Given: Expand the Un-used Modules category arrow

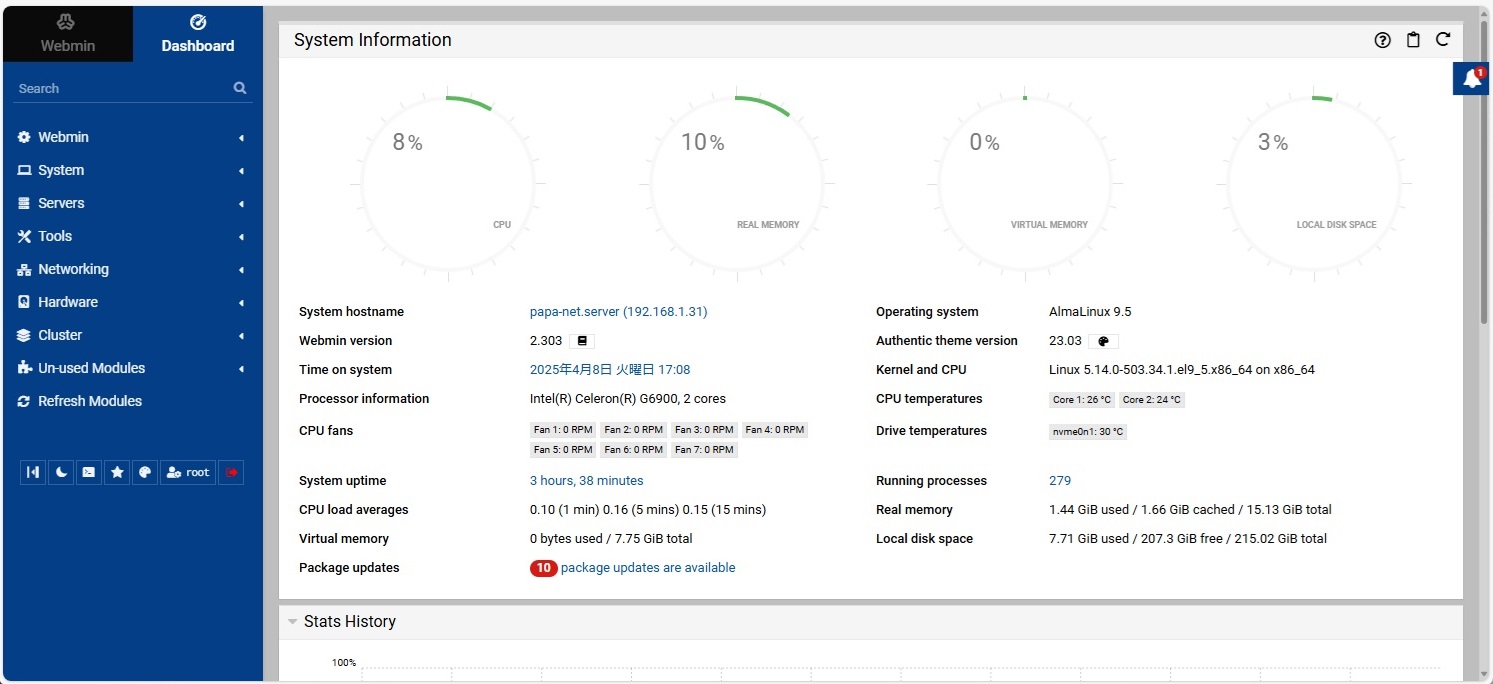Looking at the screenshot, I should [x=241, y=369].
